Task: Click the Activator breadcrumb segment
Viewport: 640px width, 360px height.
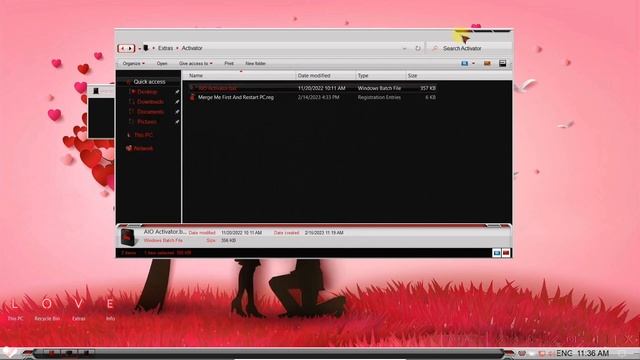Action: 192,48
